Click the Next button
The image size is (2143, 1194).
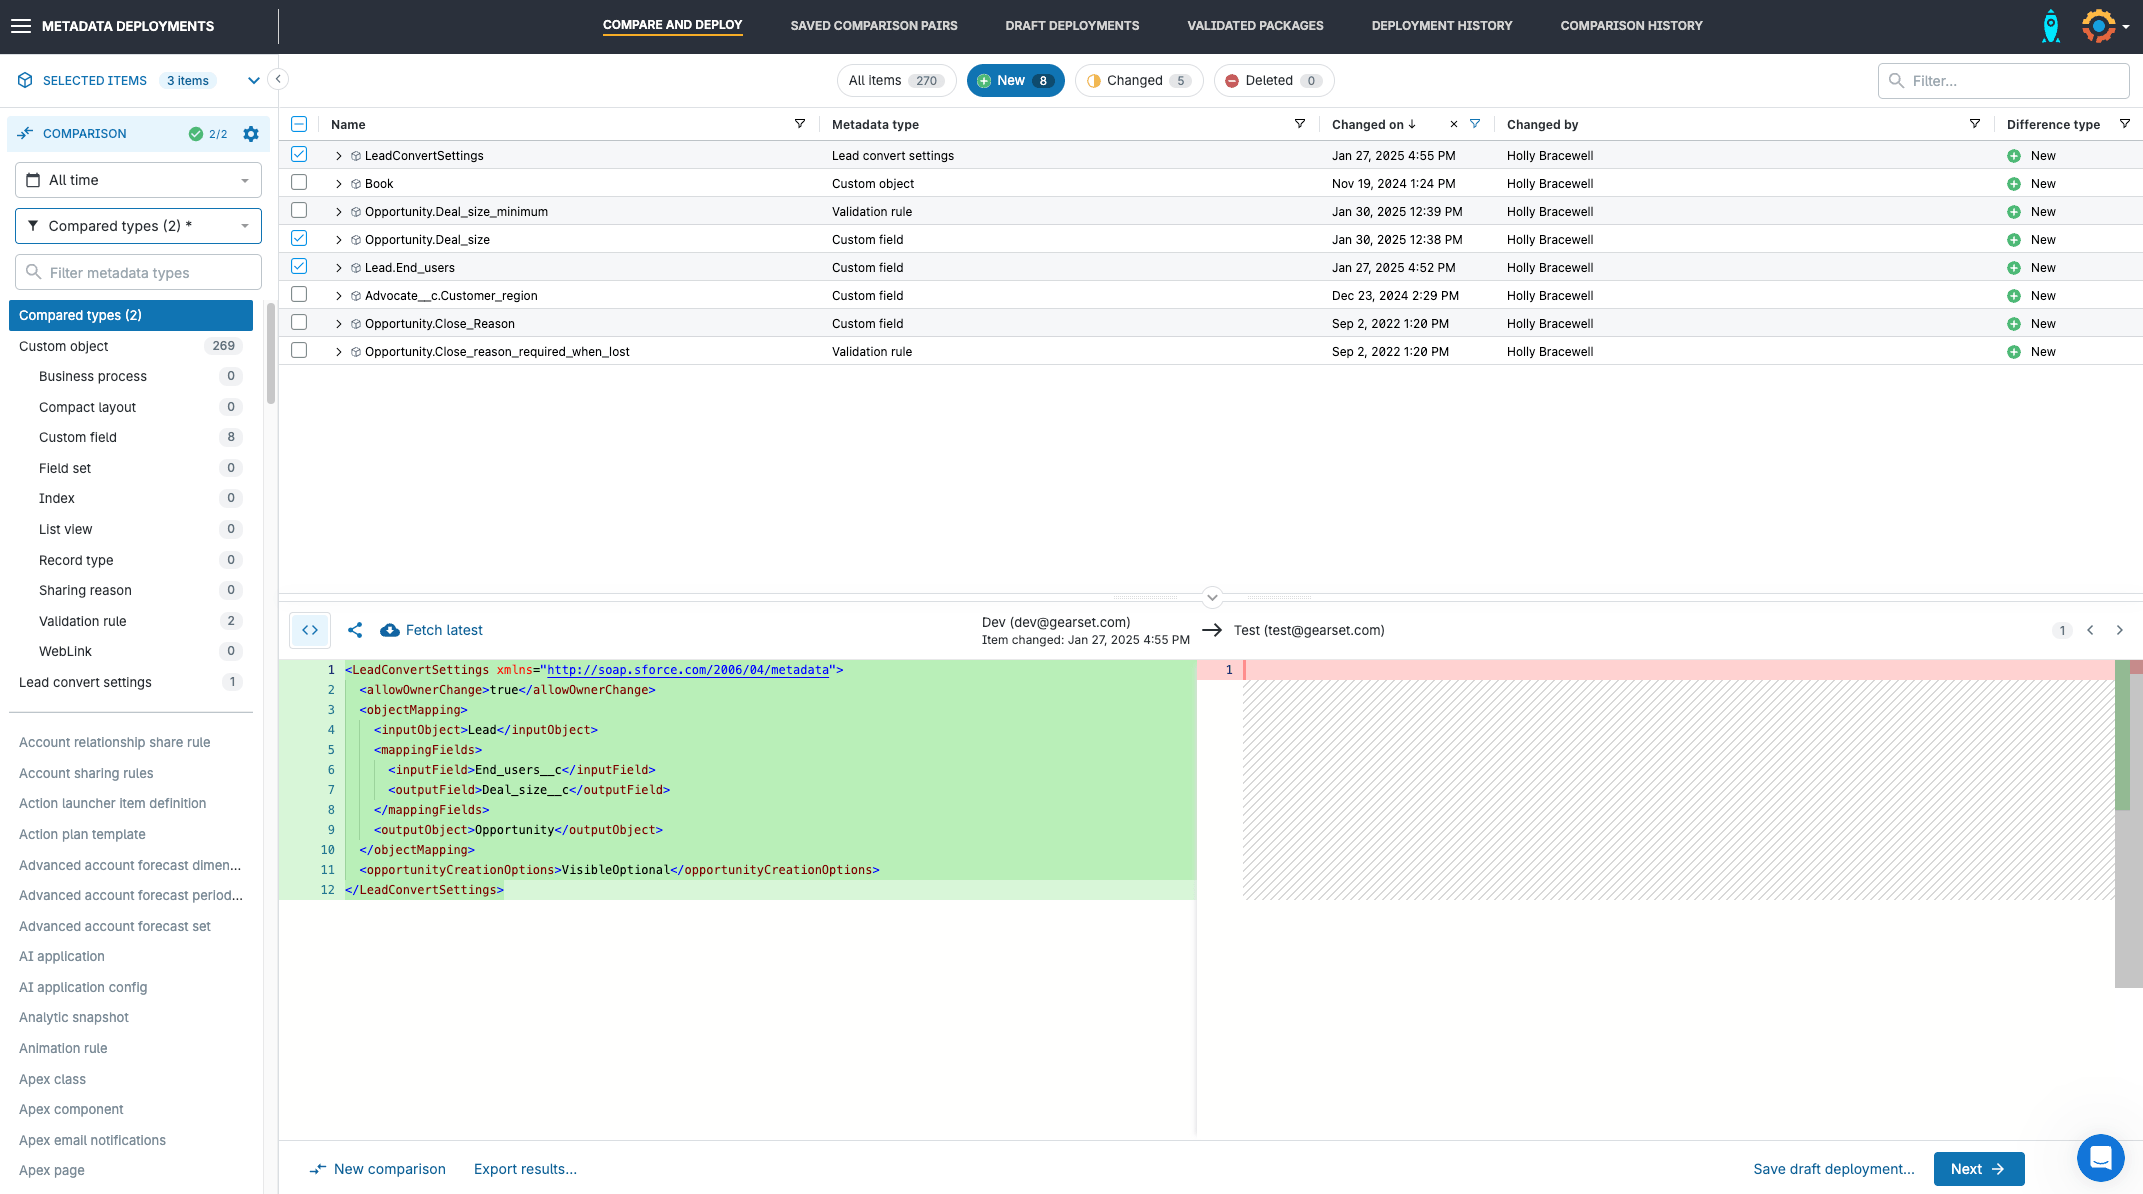[1978, 1169]
